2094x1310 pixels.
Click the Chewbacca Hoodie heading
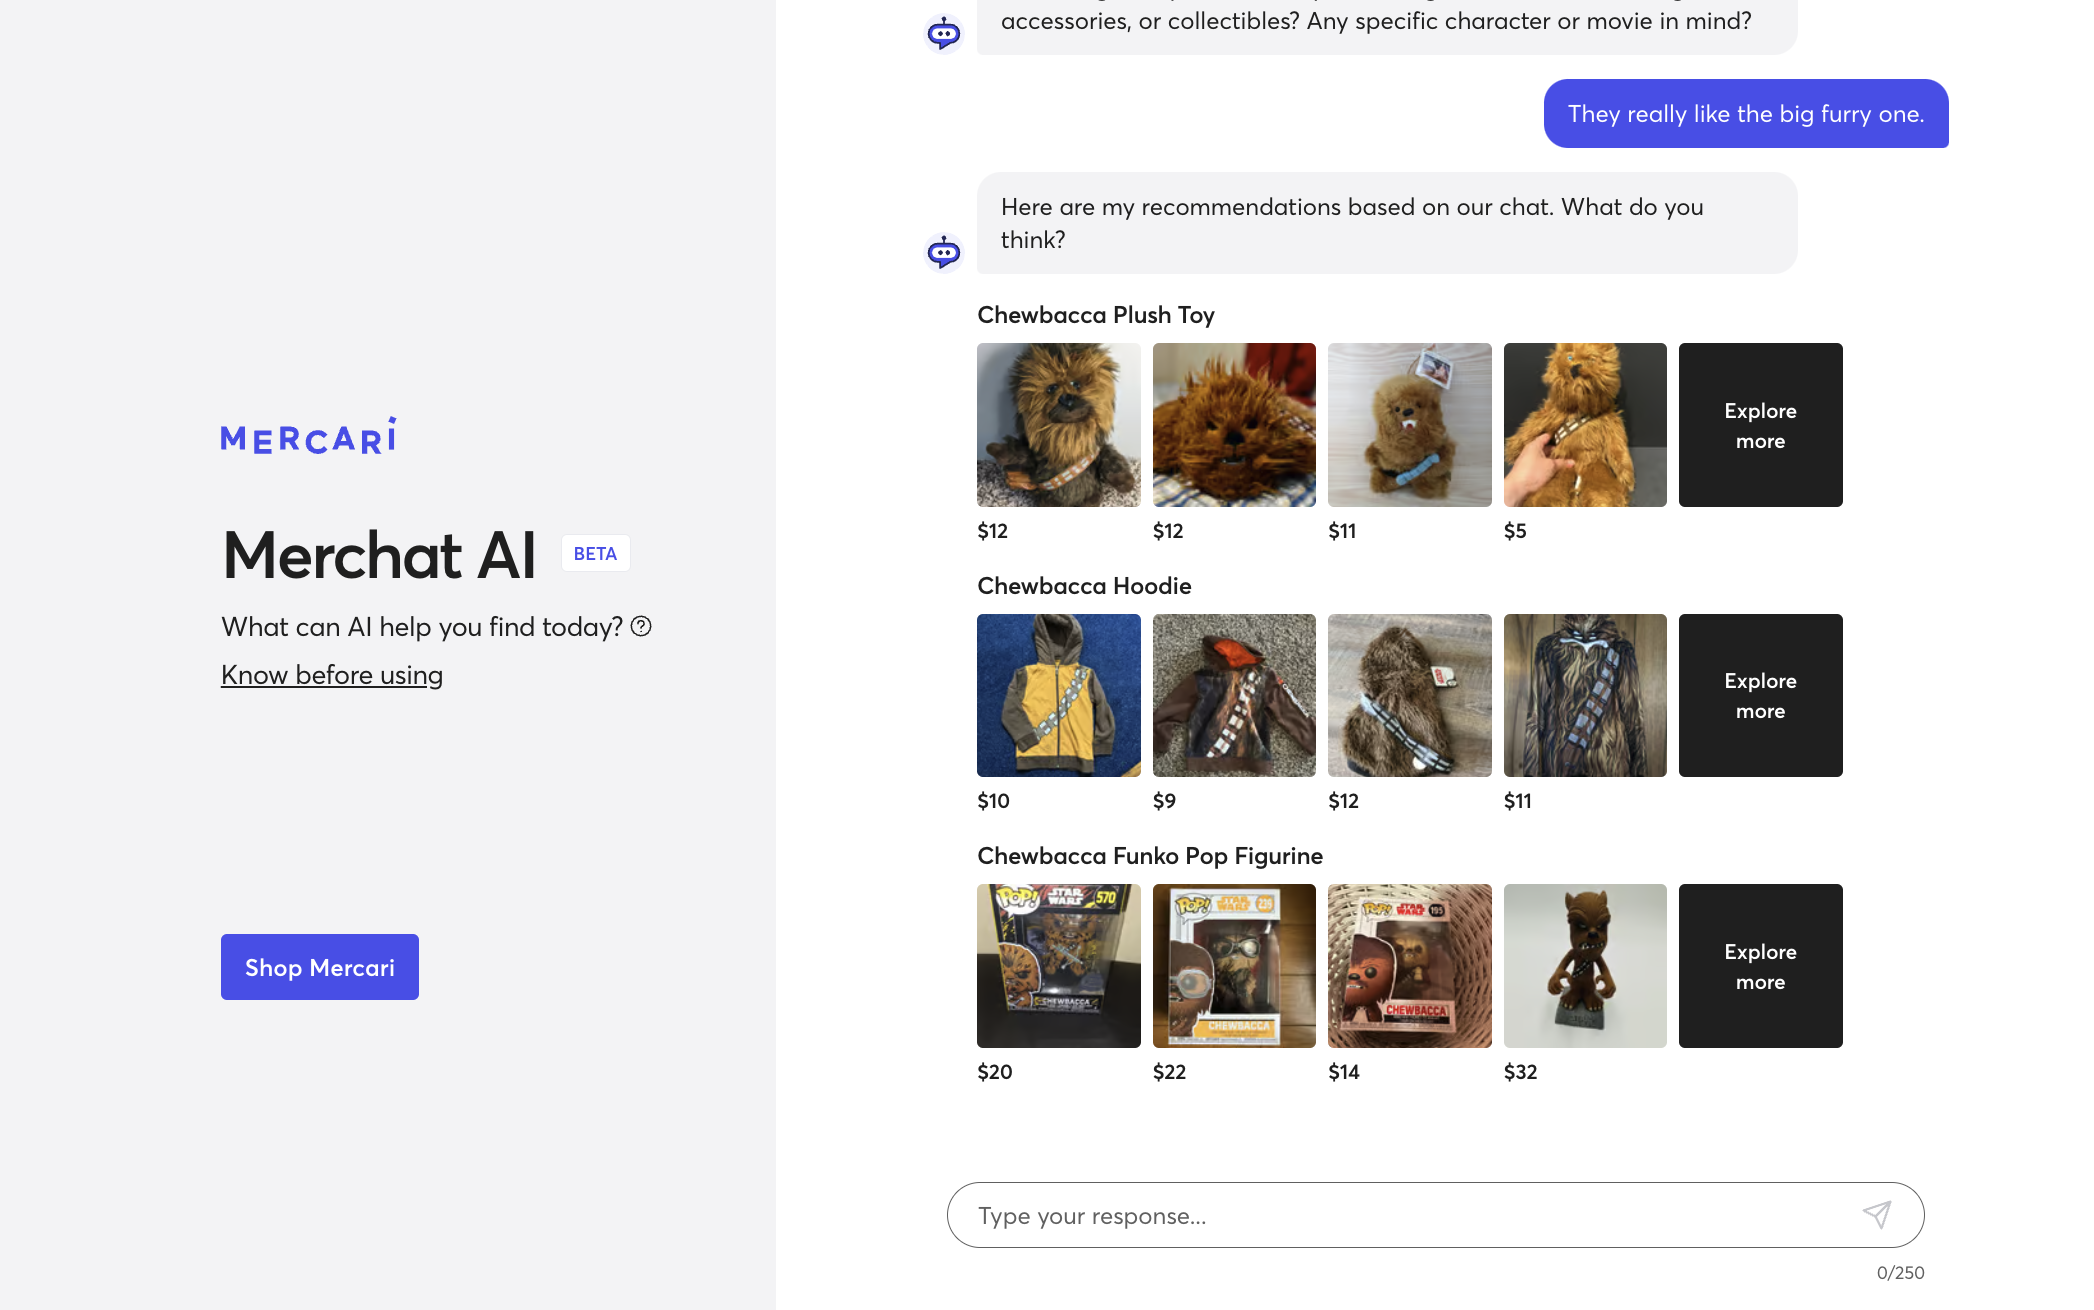1084,586
